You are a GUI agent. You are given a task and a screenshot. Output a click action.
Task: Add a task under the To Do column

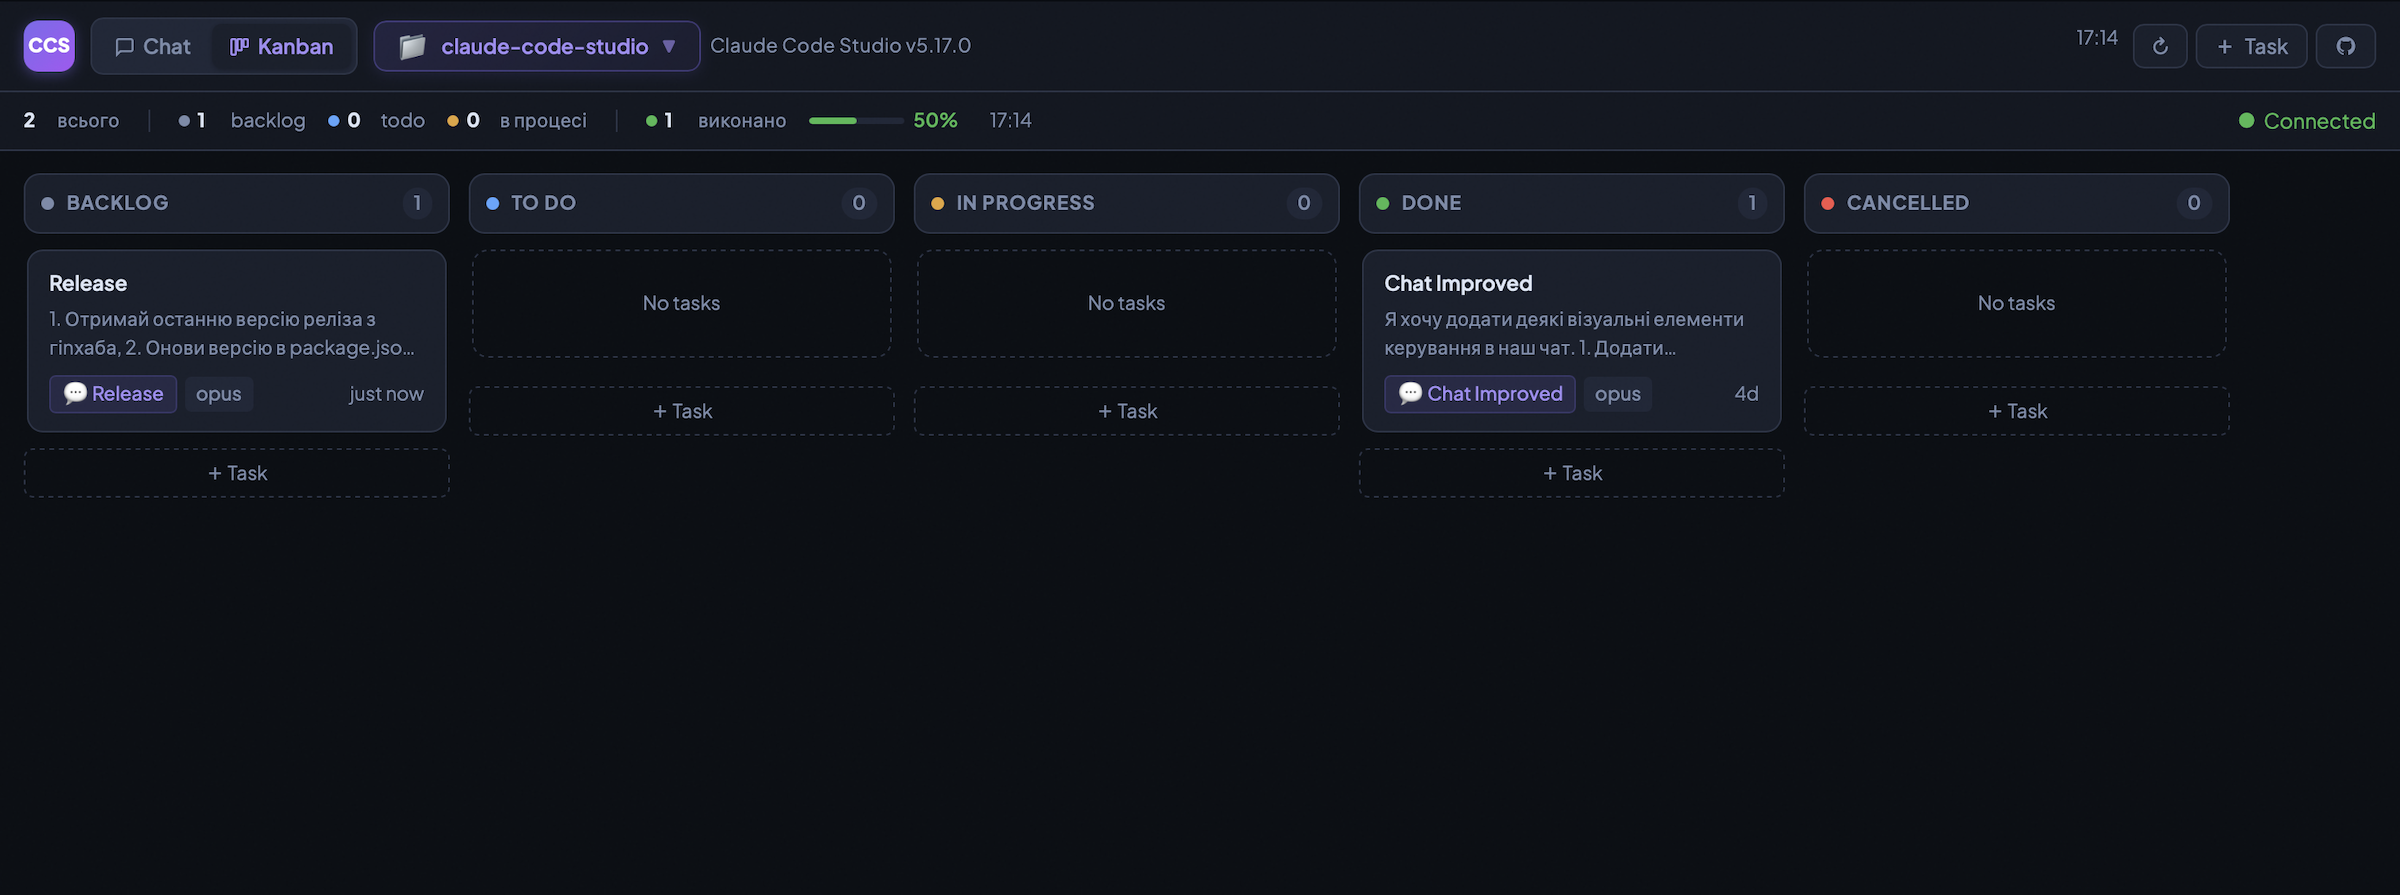682,411
